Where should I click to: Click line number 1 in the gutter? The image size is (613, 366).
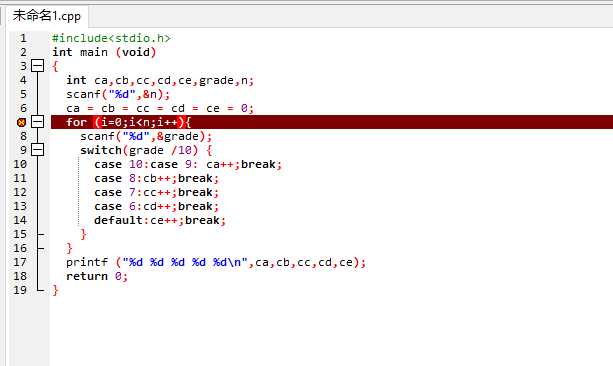pos(23,38)
